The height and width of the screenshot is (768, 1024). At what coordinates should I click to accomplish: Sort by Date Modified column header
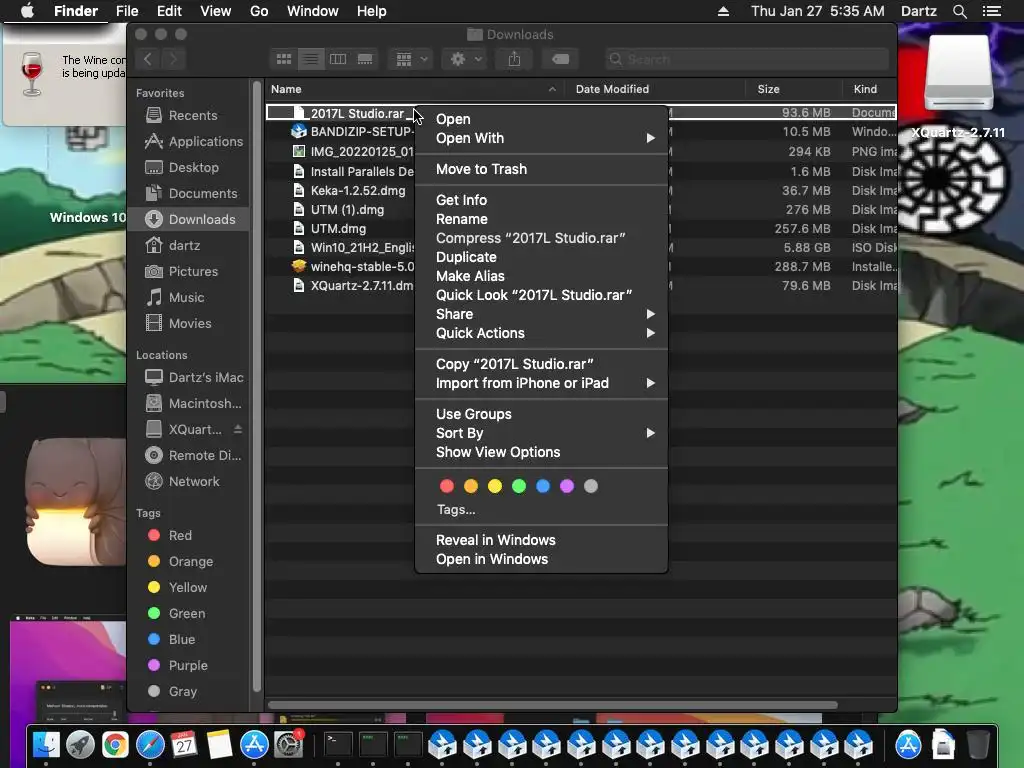click(655, 89)
